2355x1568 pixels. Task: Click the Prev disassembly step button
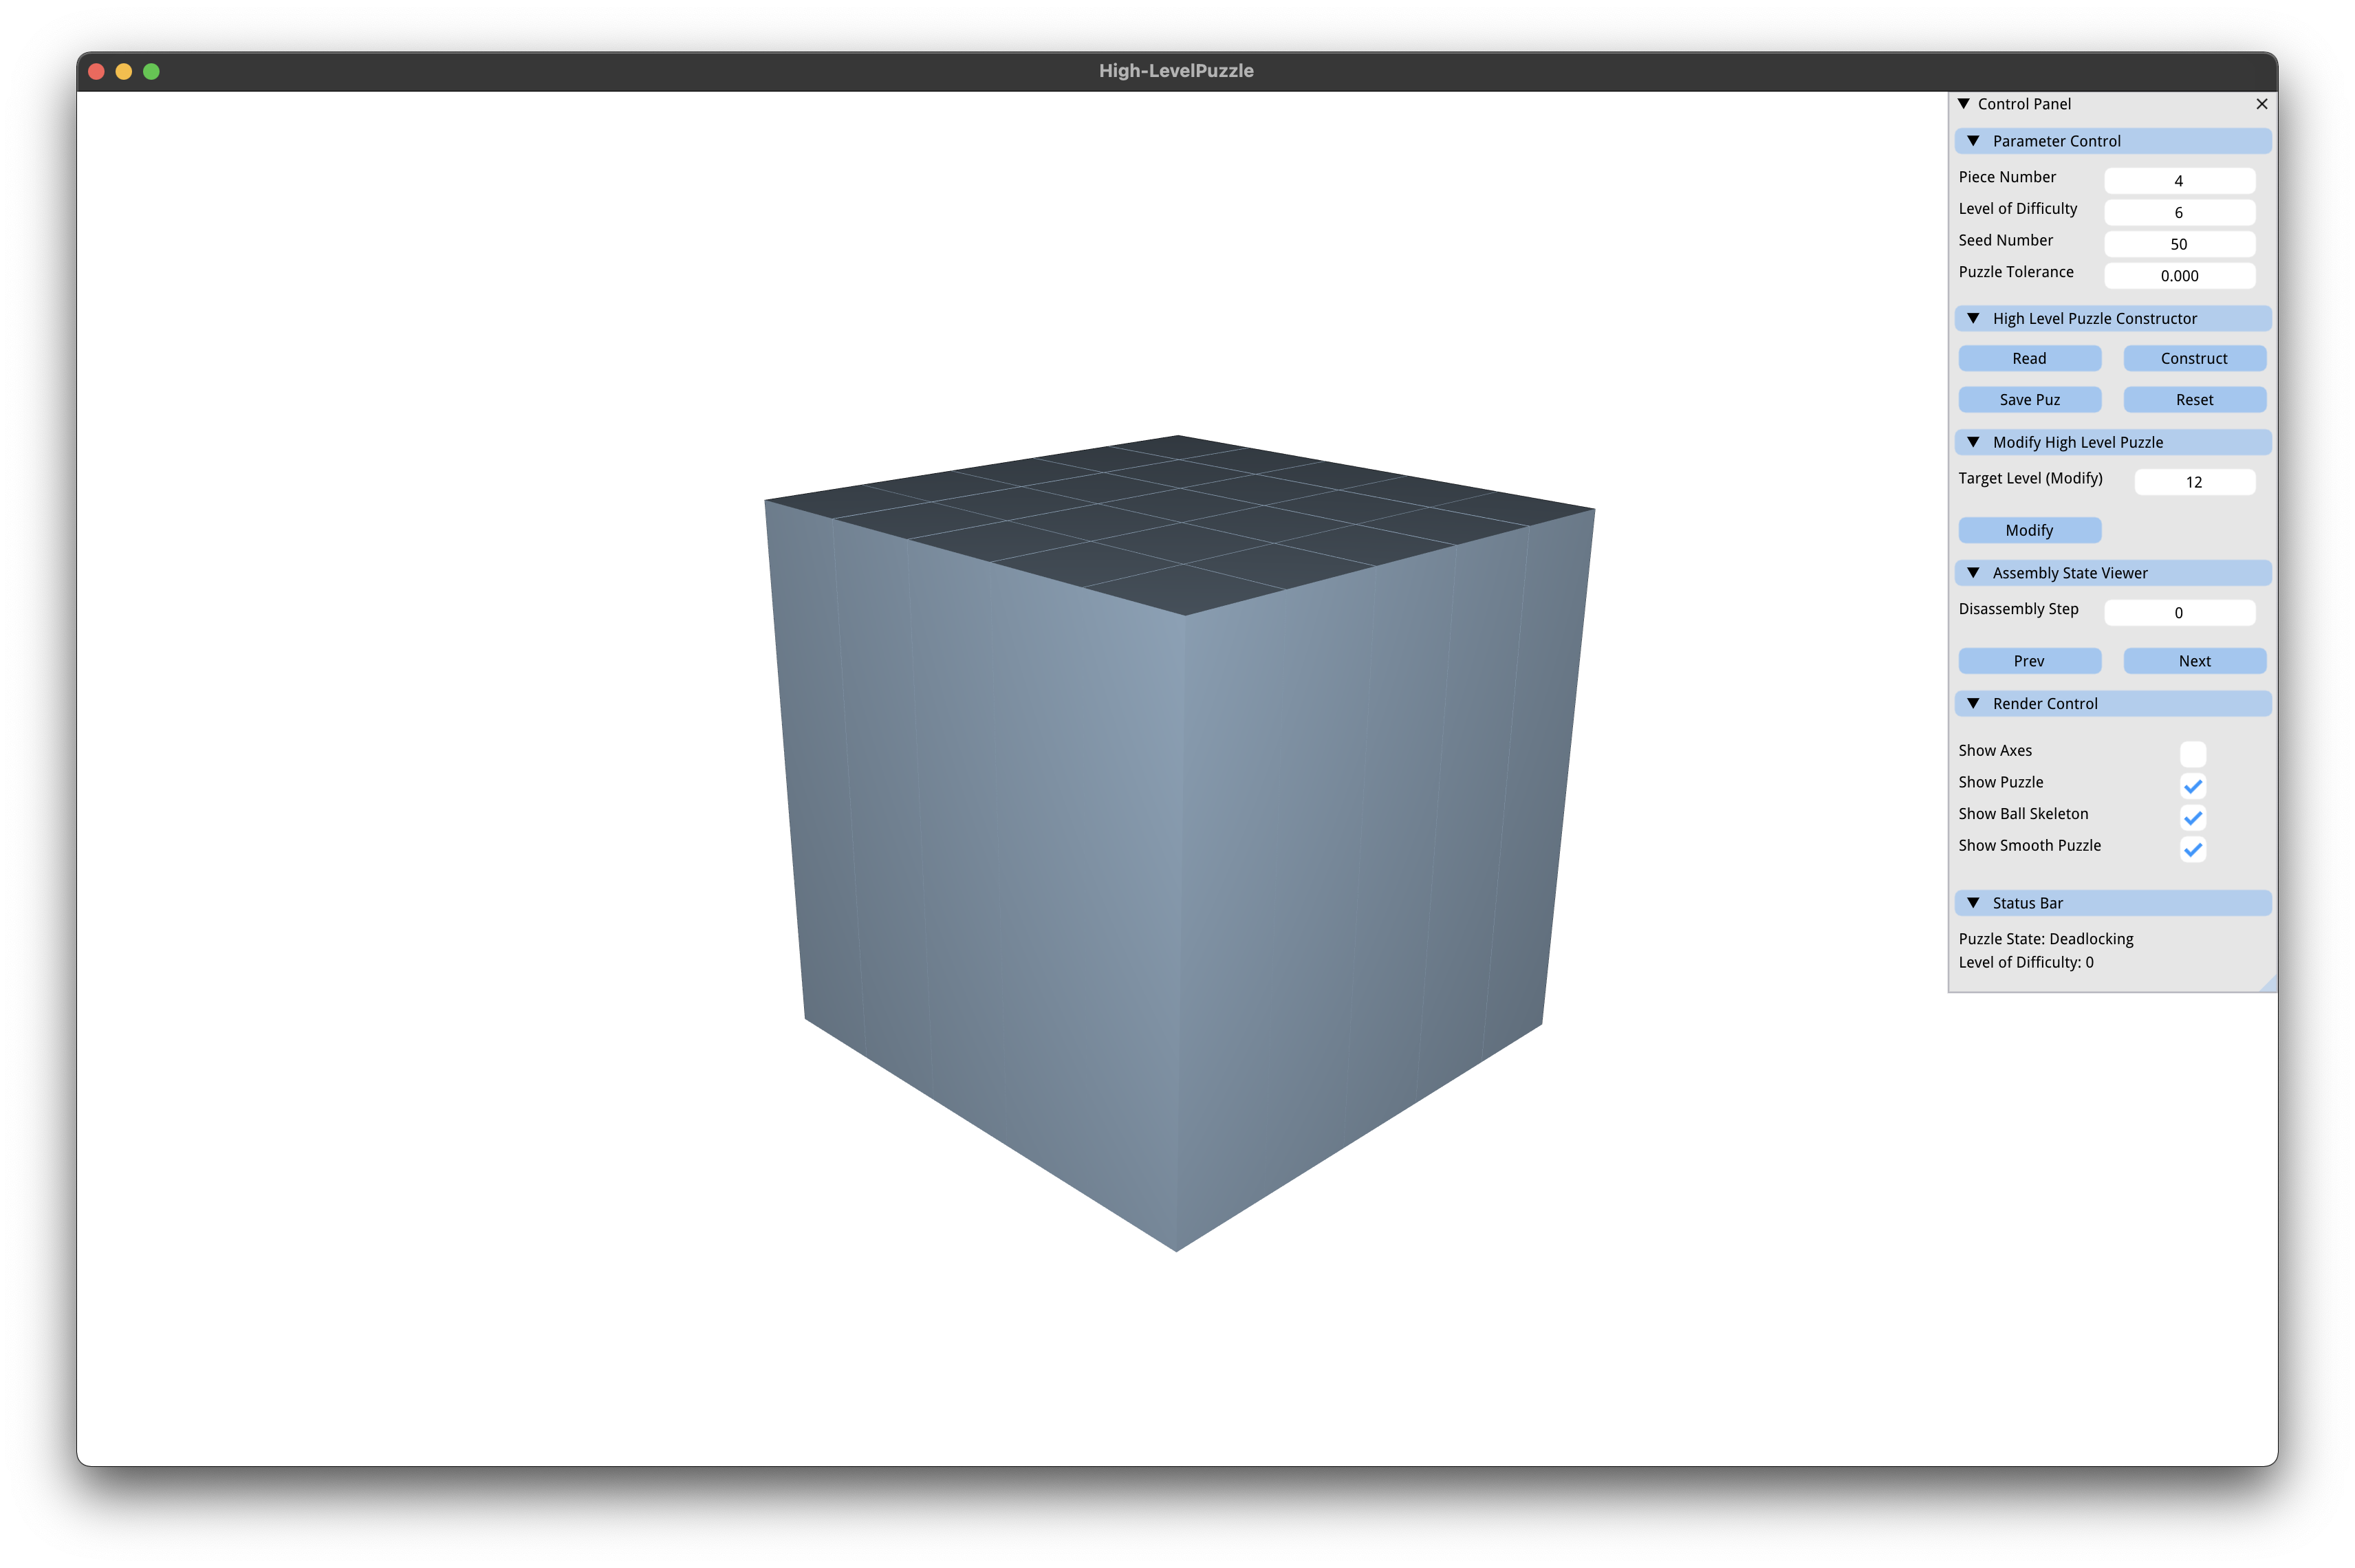tap(2028, 660)
